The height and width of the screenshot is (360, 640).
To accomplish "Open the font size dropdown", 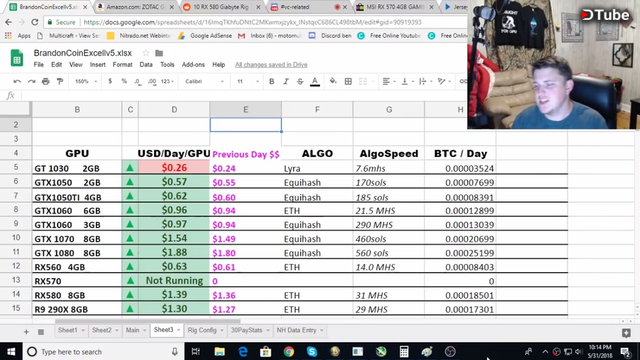I will coord(248,82).
